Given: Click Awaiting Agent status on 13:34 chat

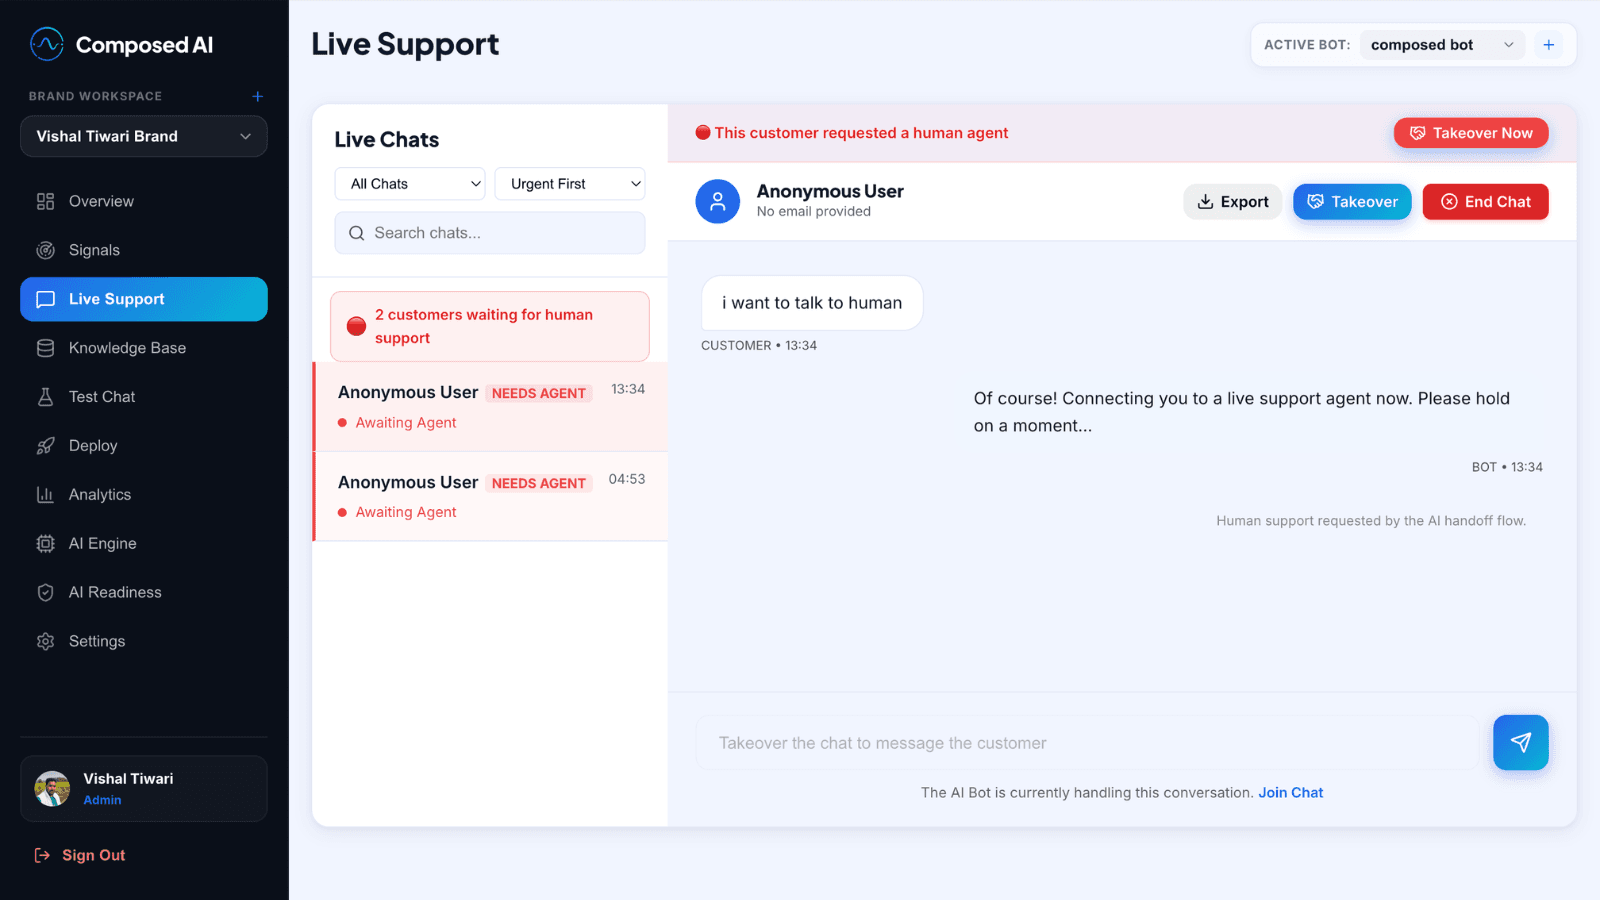Looking at the screenshot, I should coord(397,423).
